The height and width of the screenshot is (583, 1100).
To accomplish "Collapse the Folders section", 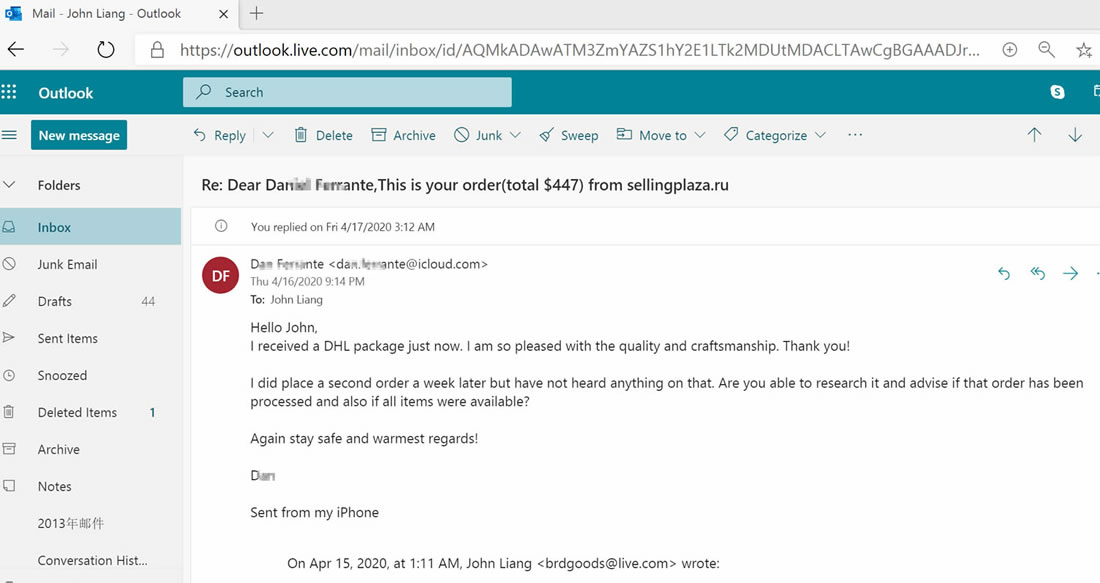I will point(10,185).
